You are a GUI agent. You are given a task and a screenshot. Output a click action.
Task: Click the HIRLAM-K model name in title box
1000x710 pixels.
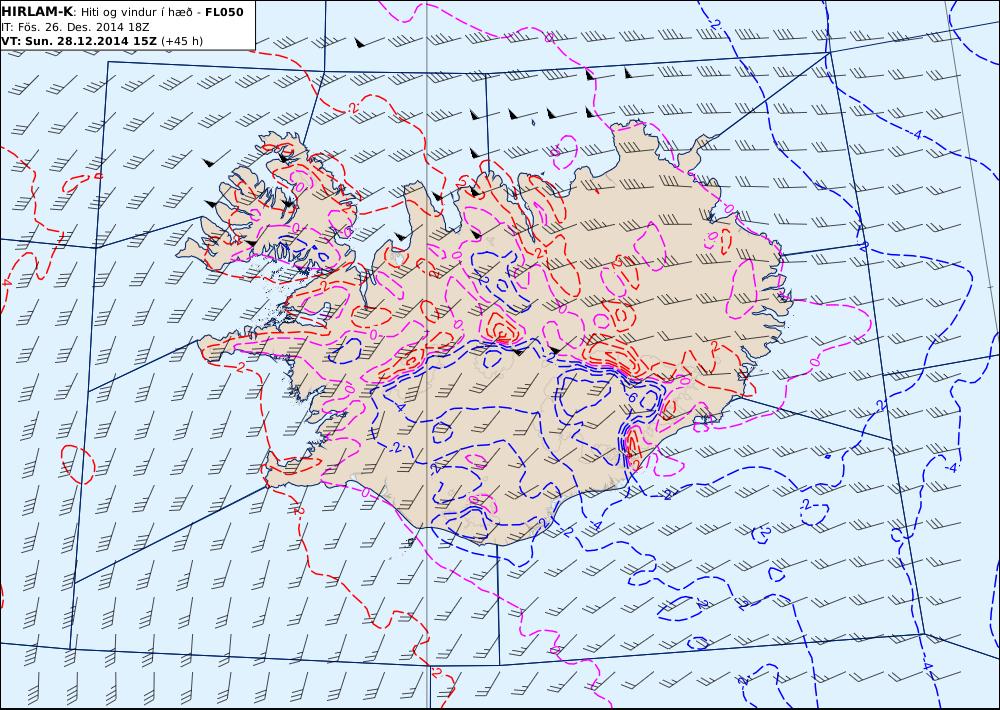(37, 12)
